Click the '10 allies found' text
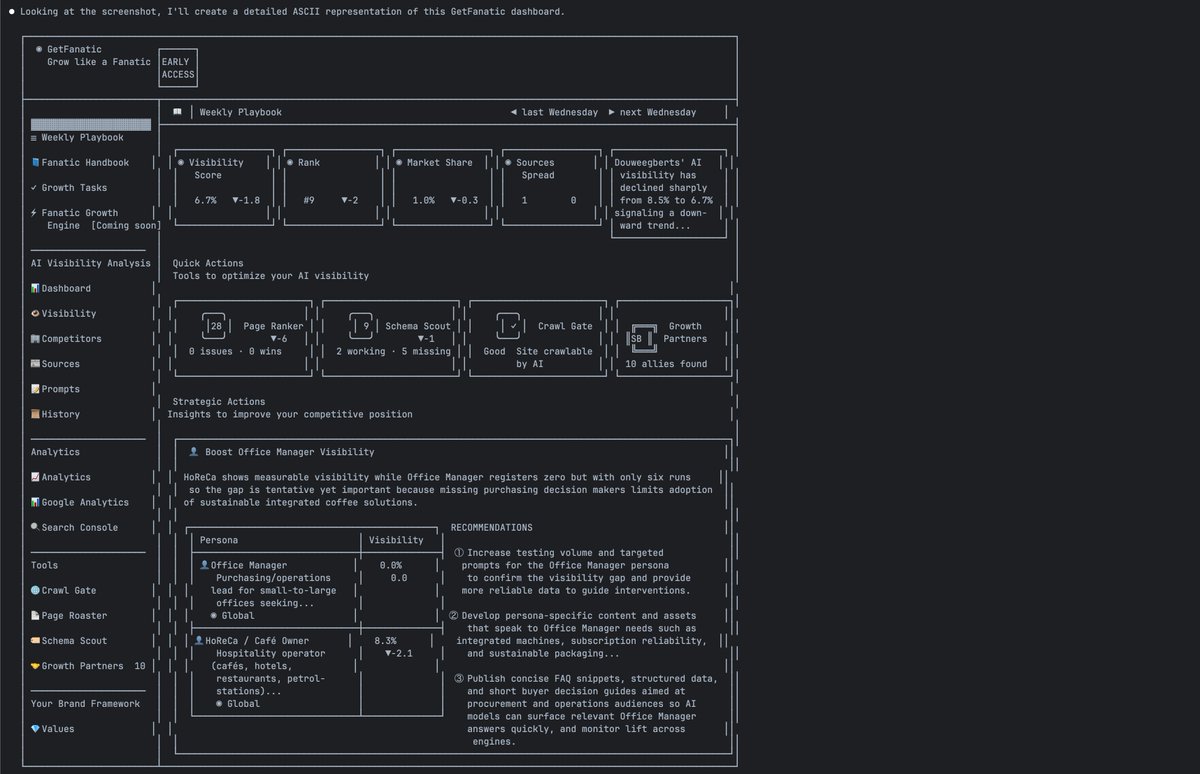Viewport: 1200px width, 774px height. [x=666, y=364]
